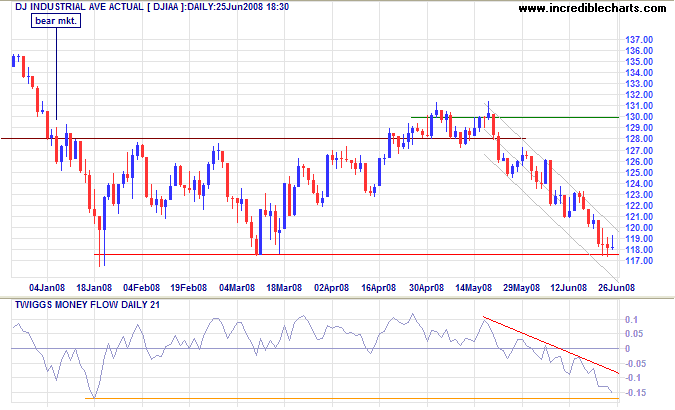Screen dimensions: 675x410
Task: Open the www.incrediblecharts.com link
Action: tap(592, 8)
